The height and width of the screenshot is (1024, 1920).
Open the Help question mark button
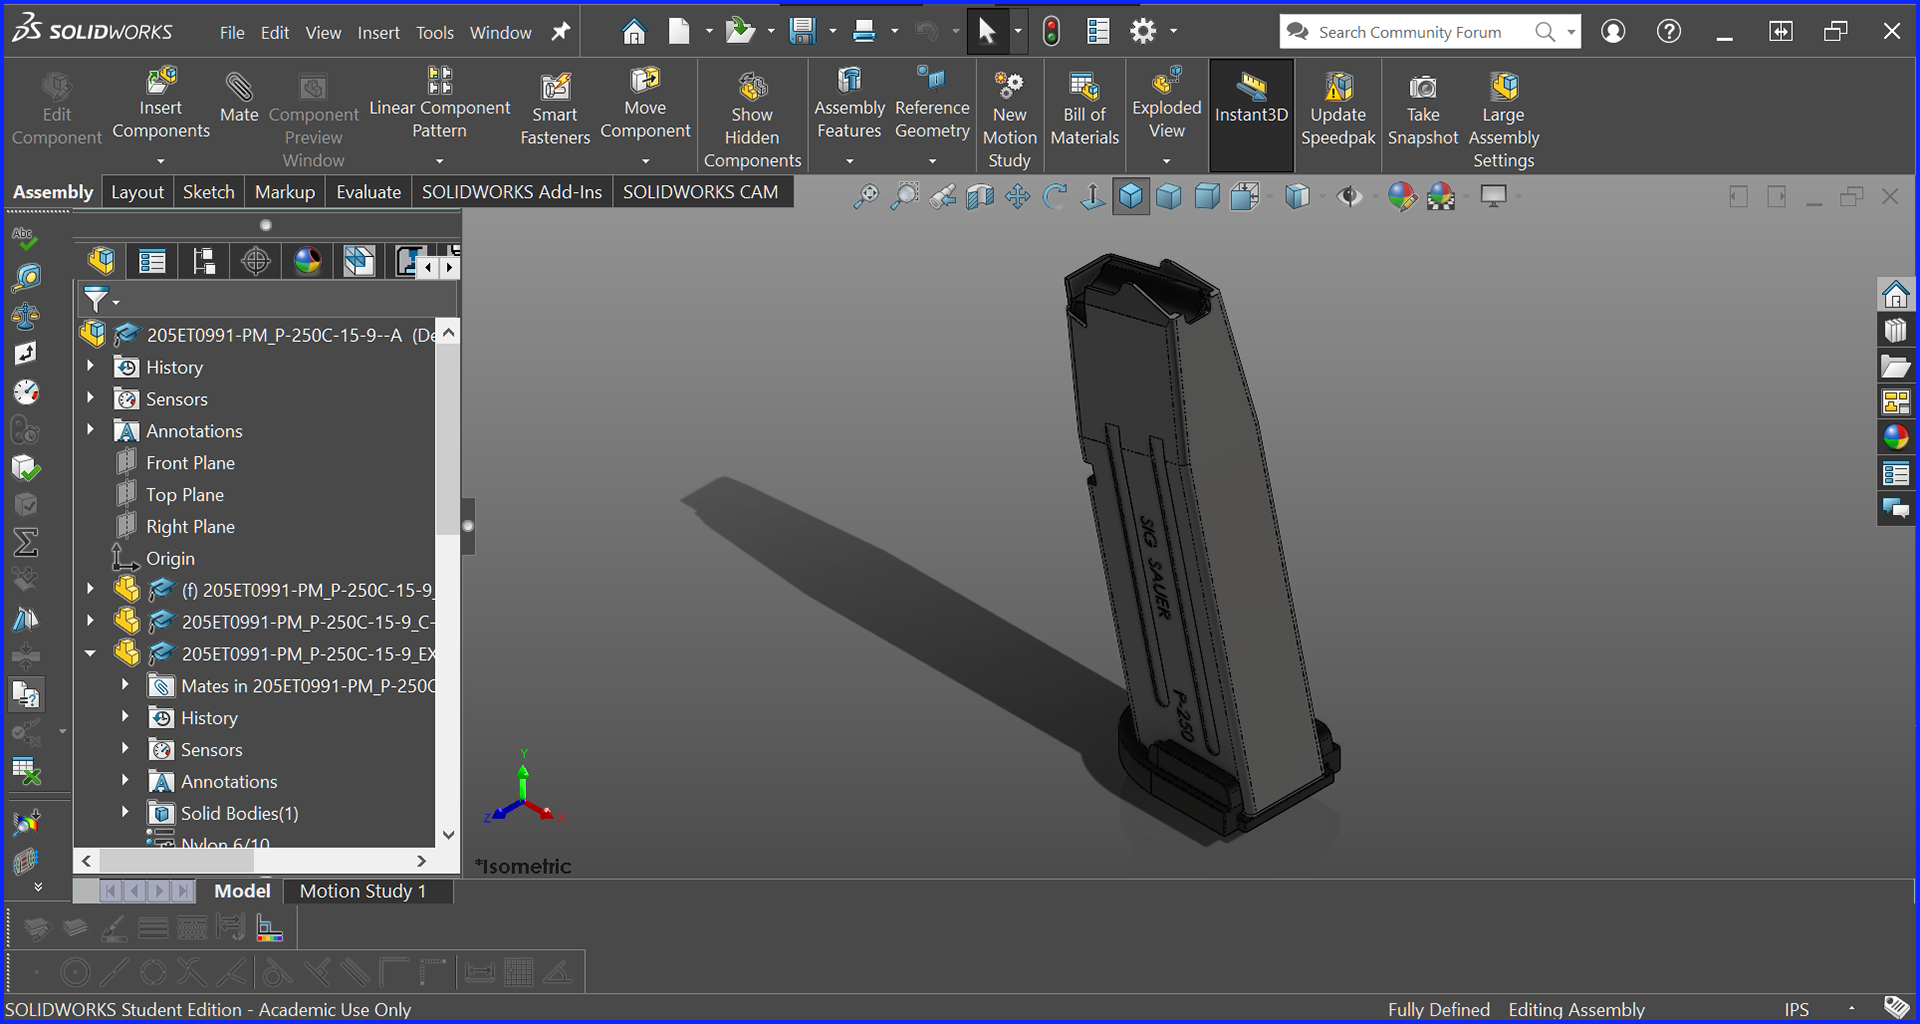(x=1668, y=31)
